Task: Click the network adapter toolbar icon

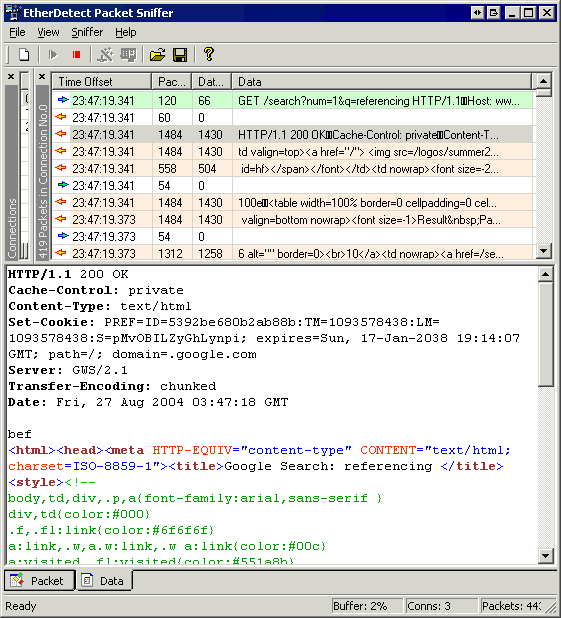Action: tap(128, 54)
